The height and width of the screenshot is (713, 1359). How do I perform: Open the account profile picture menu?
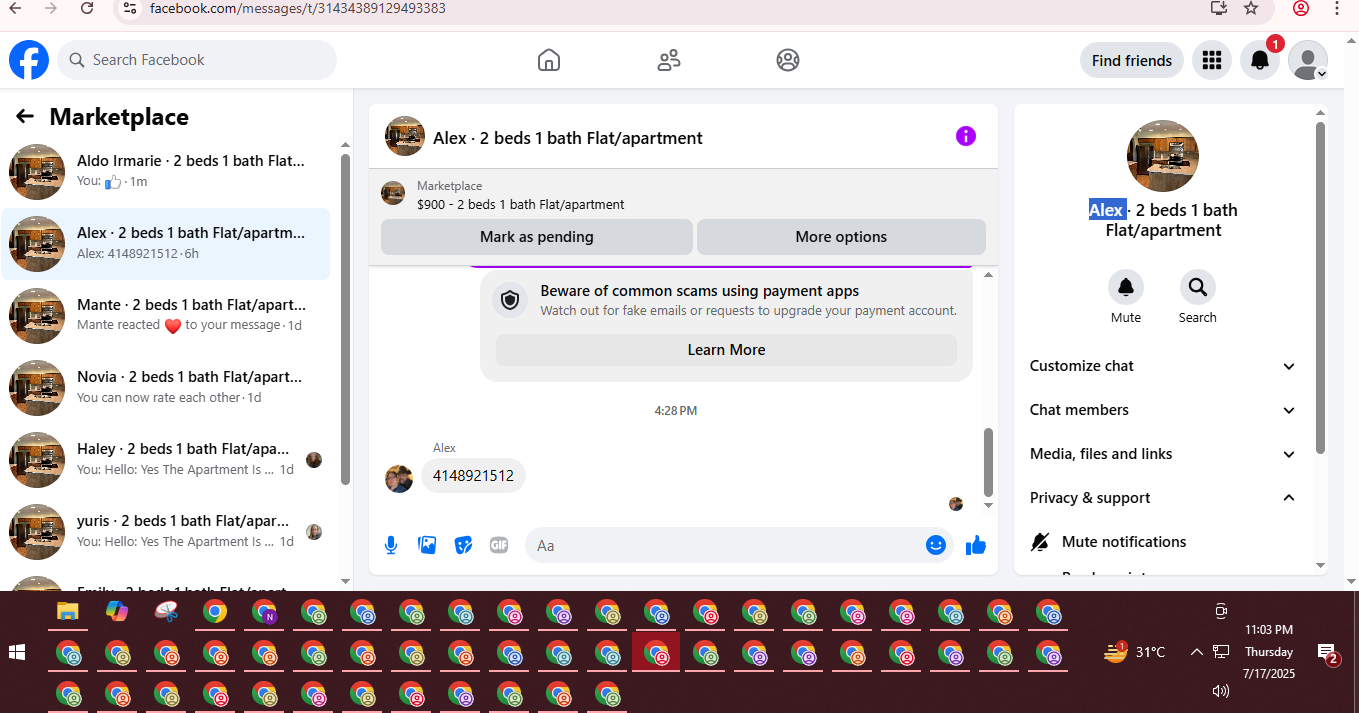point(1308,61)
